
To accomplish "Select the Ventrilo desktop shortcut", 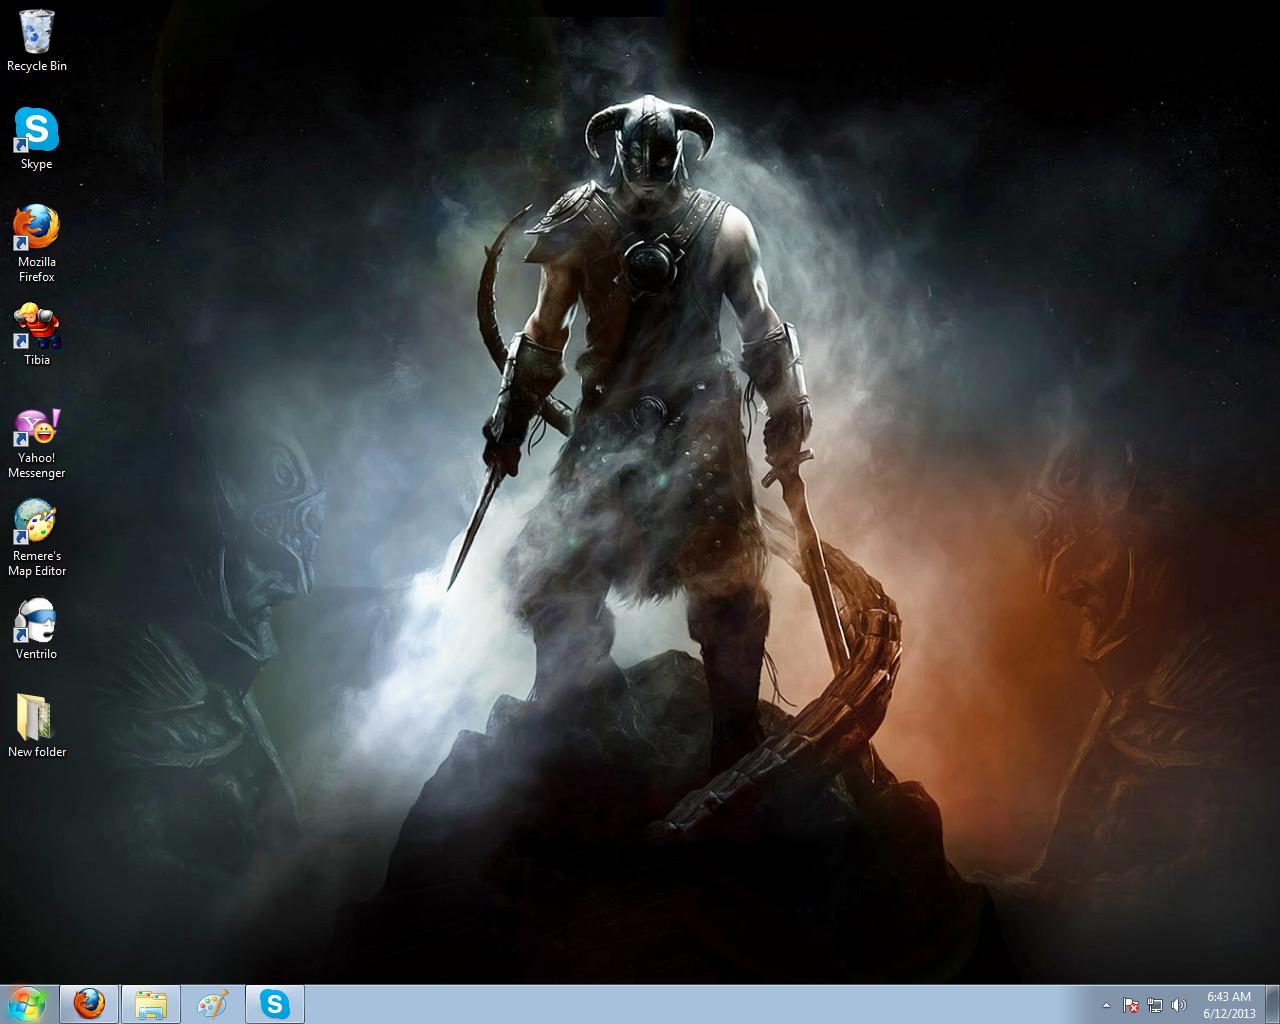I will 37,629.
